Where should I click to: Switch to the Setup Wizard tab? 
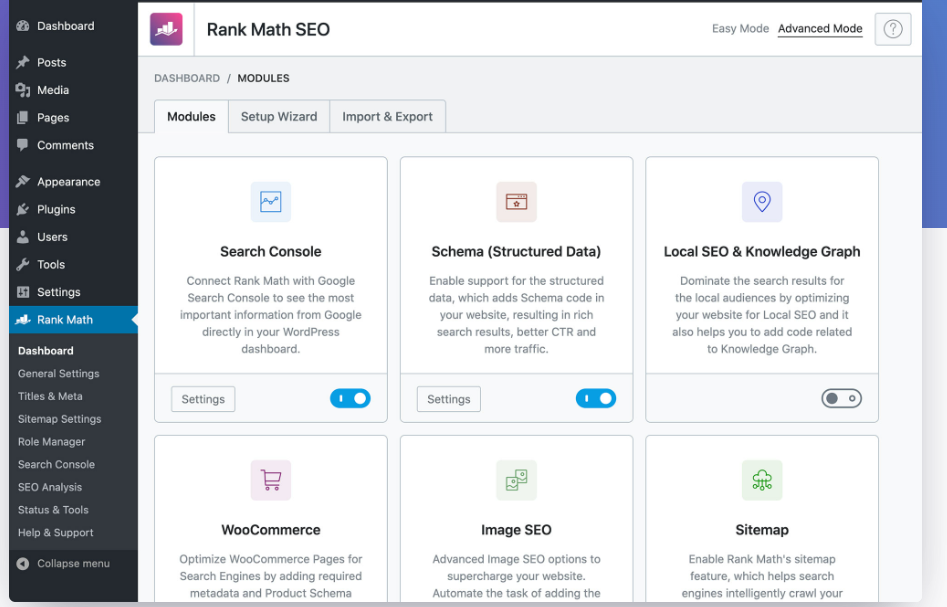click(x=278, y=116)
